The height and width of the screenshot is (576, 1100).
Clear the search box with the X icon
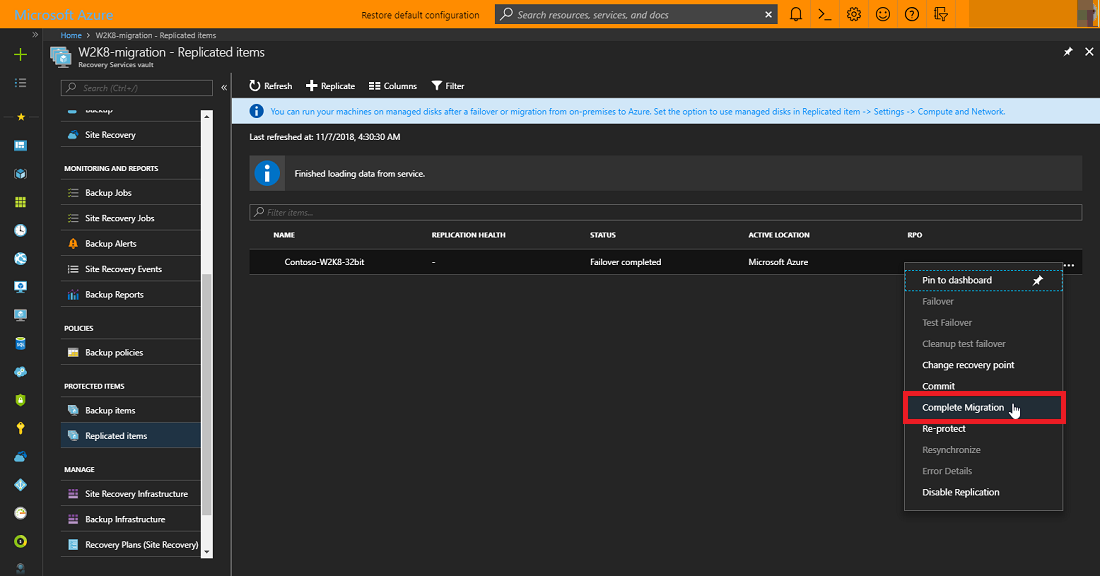[768, 14]
